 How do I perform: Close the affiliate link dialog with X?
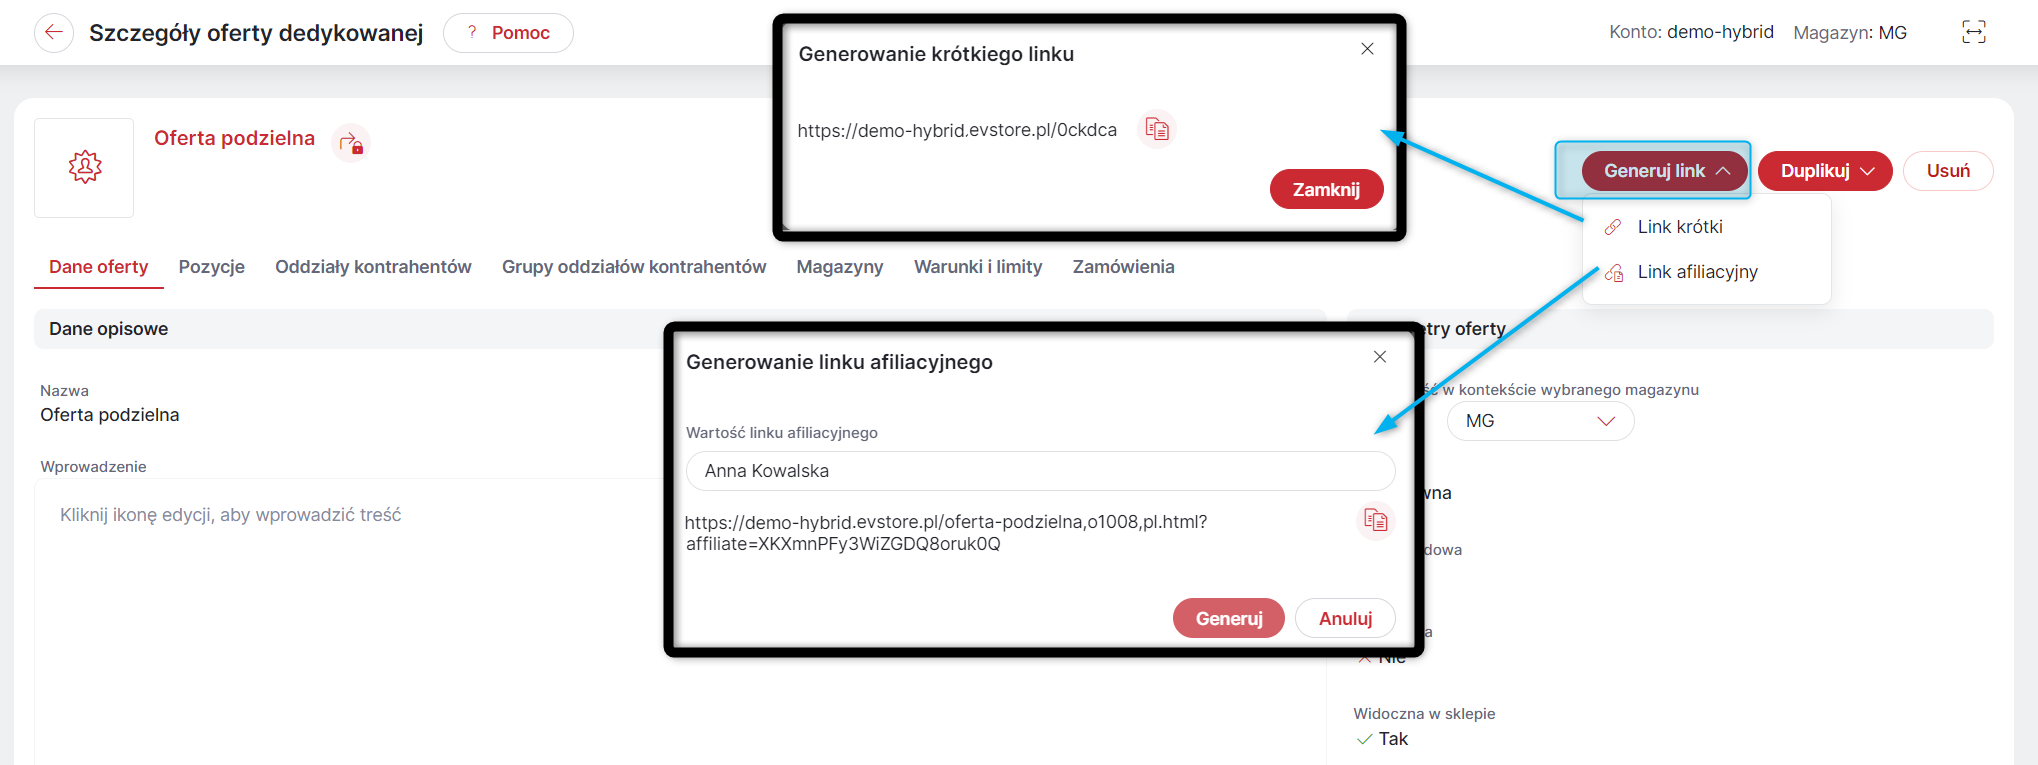point(1380,357)
